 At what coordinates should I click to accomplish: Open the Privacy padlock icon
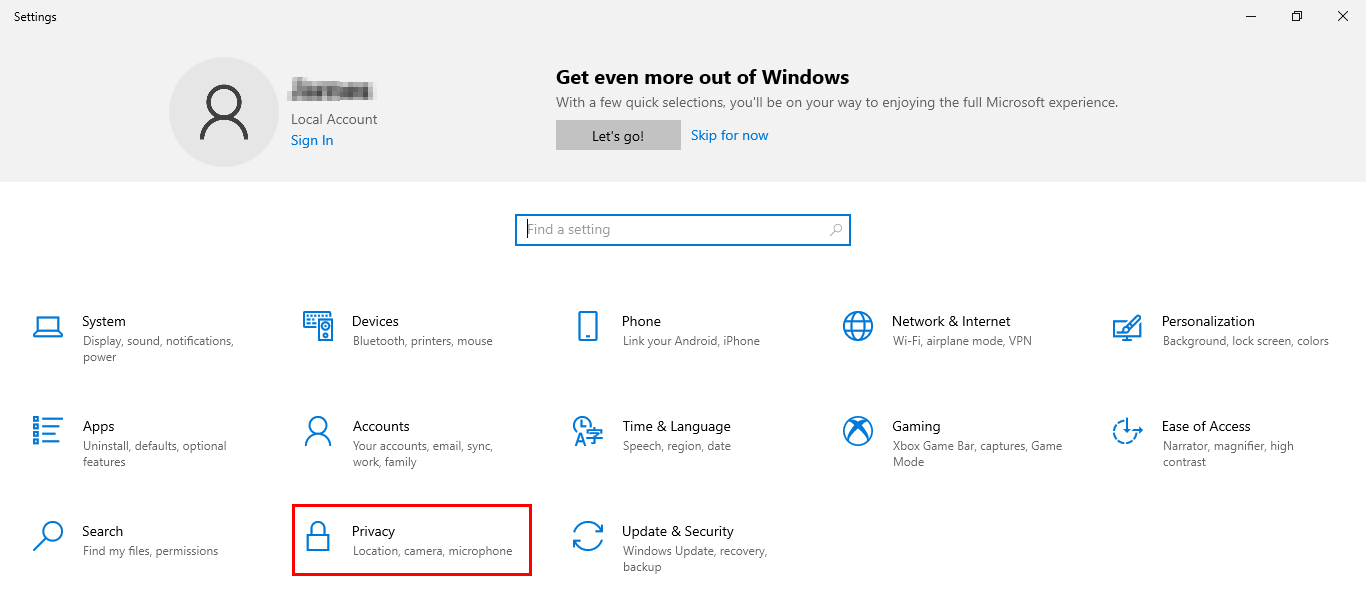pyautogui.click(x=318, y=536)
